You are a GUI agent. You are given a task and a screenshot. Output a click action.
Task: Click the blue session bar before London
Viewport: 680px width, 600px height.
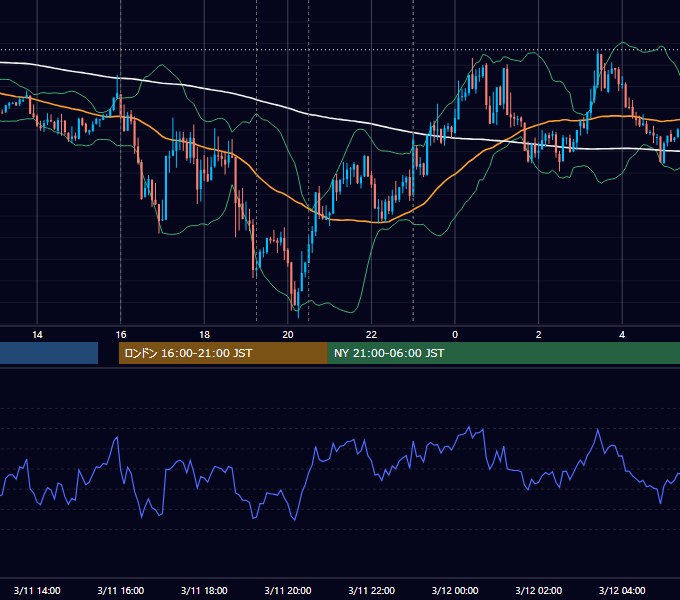point(49,353)
